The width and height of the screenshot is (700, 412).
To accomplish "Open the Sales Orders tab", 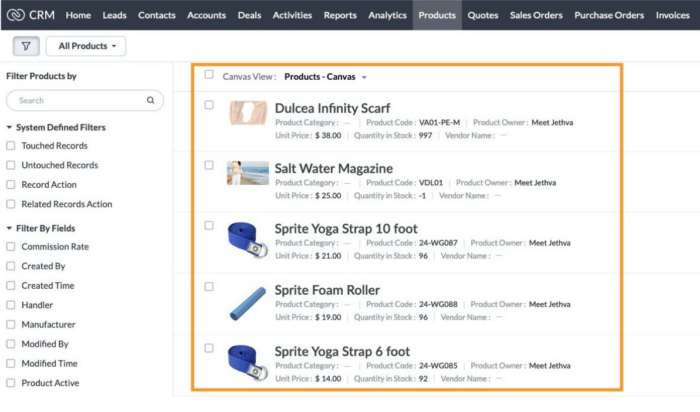I will point(536,15).
